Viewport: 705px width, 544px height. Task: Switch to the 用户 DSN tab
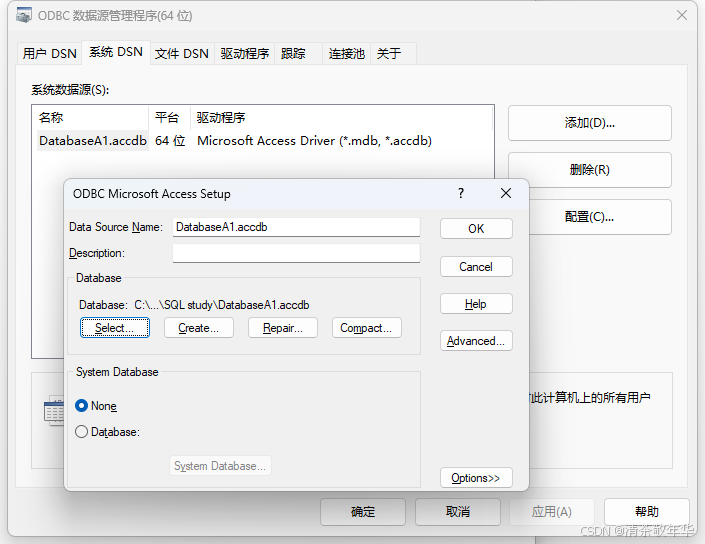coord(49,54)
